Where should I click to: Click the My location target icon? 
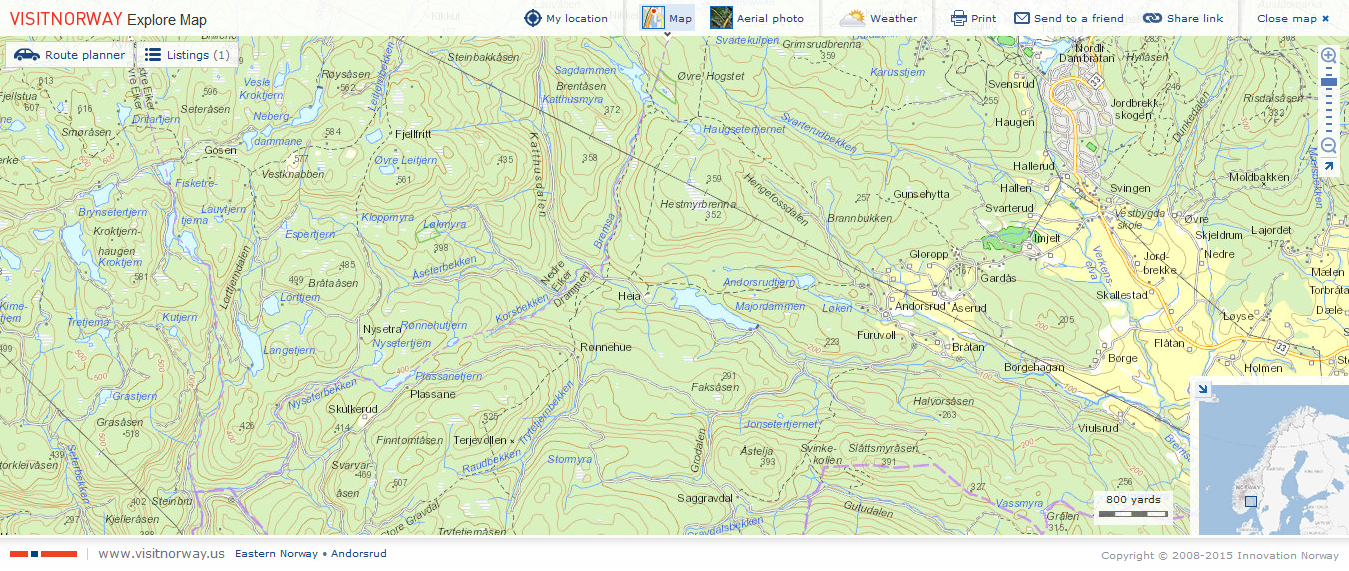(x=533, y=18)
